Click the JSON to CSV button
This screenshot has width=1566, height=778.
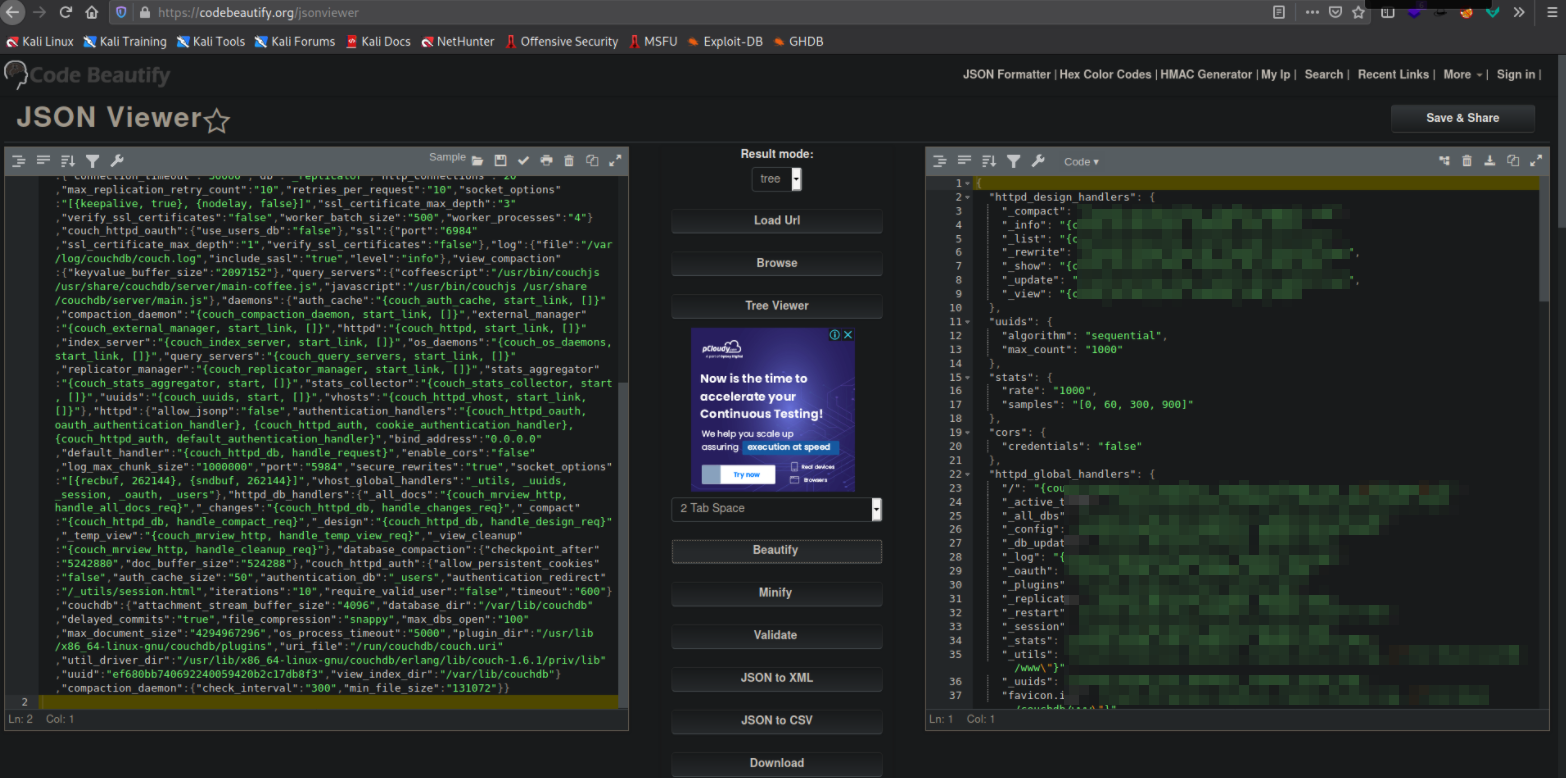(777, 721)
